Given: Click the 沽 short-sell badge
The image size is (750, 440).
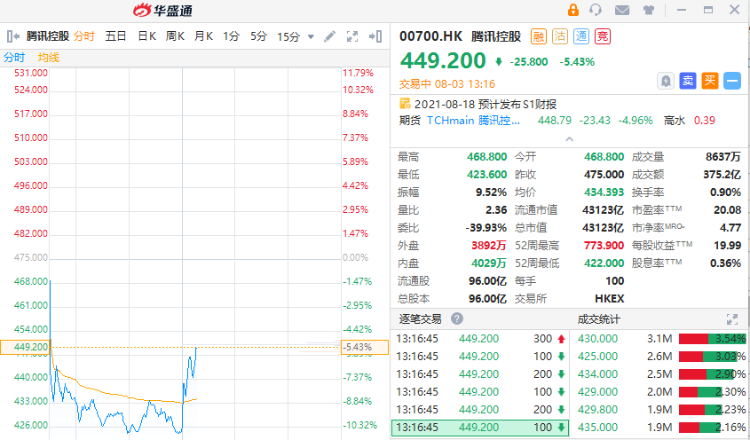Looking at the screenshot, I should (x=560, y=36).
